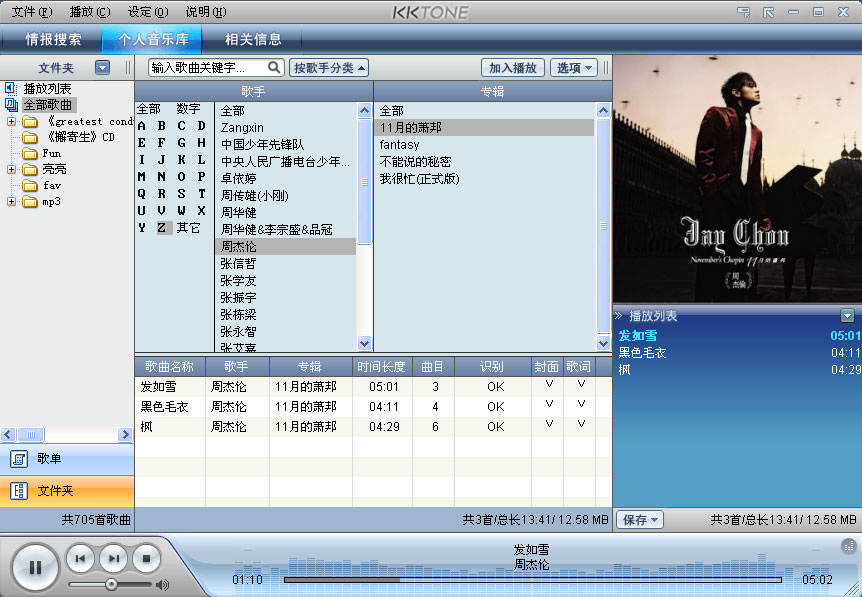Click the Jay Chou album cover
Image resolution: width=862 pixels, height=597 pixels.
tap(737, 179)
